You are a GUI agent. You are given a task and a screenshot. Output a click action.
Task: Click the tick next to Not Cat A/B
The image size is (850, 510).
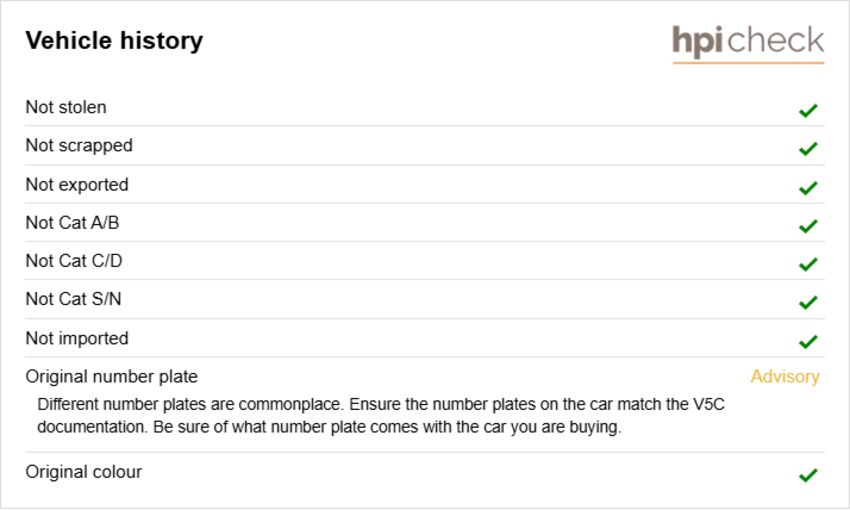tap(808, 225)
